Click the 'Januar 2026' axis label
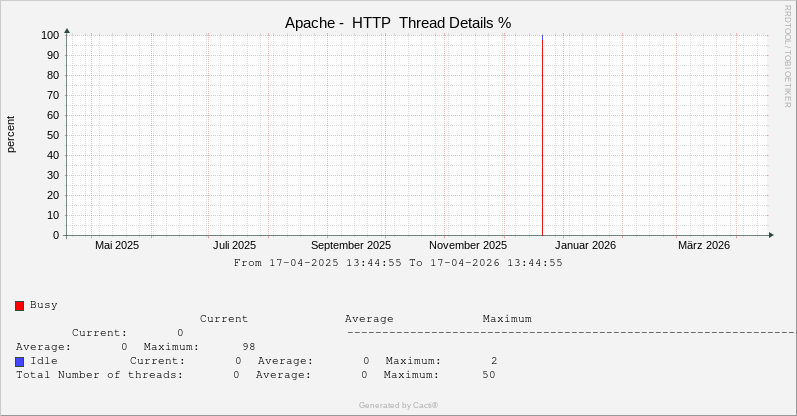Viewport: 797px width, 416px height. pos(586,245)
